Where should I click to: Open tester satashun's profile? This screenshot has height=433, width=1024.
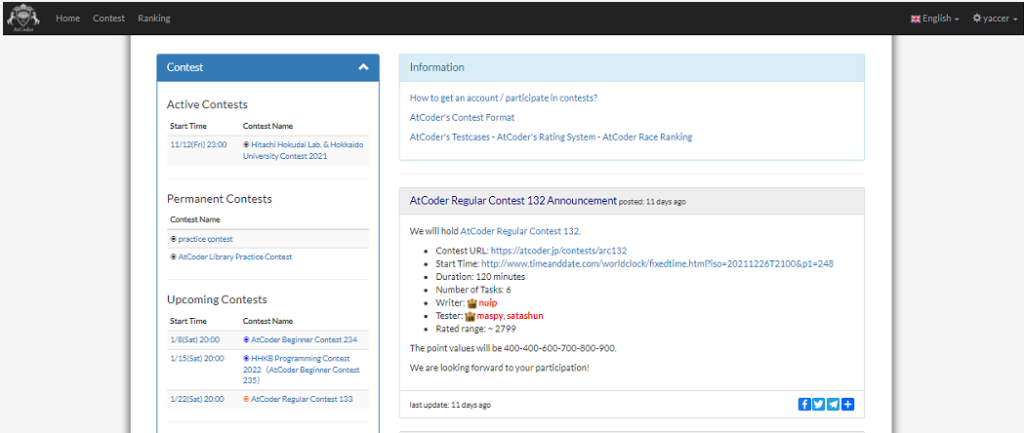(x=525, y=316)
